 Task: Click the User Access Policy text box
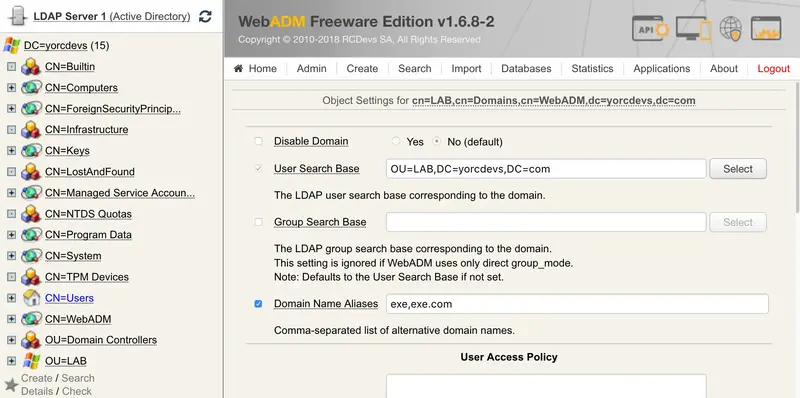click(x=546, y=386)
